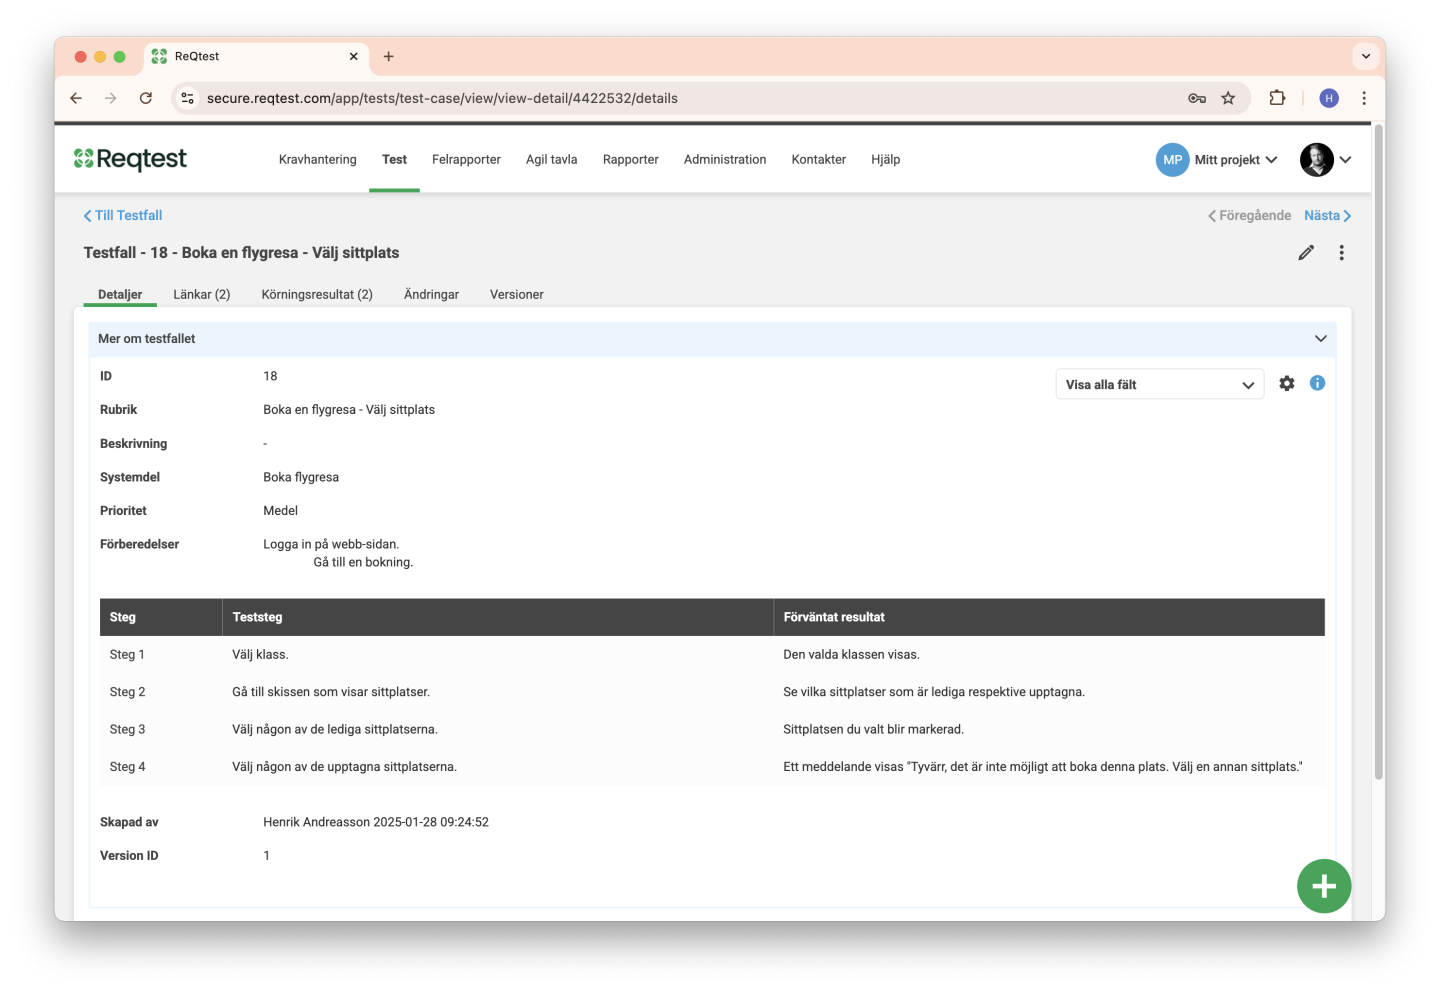The image size is (1440, 993).
Task: Click the Reqtest logo
Action: point(130,159)
